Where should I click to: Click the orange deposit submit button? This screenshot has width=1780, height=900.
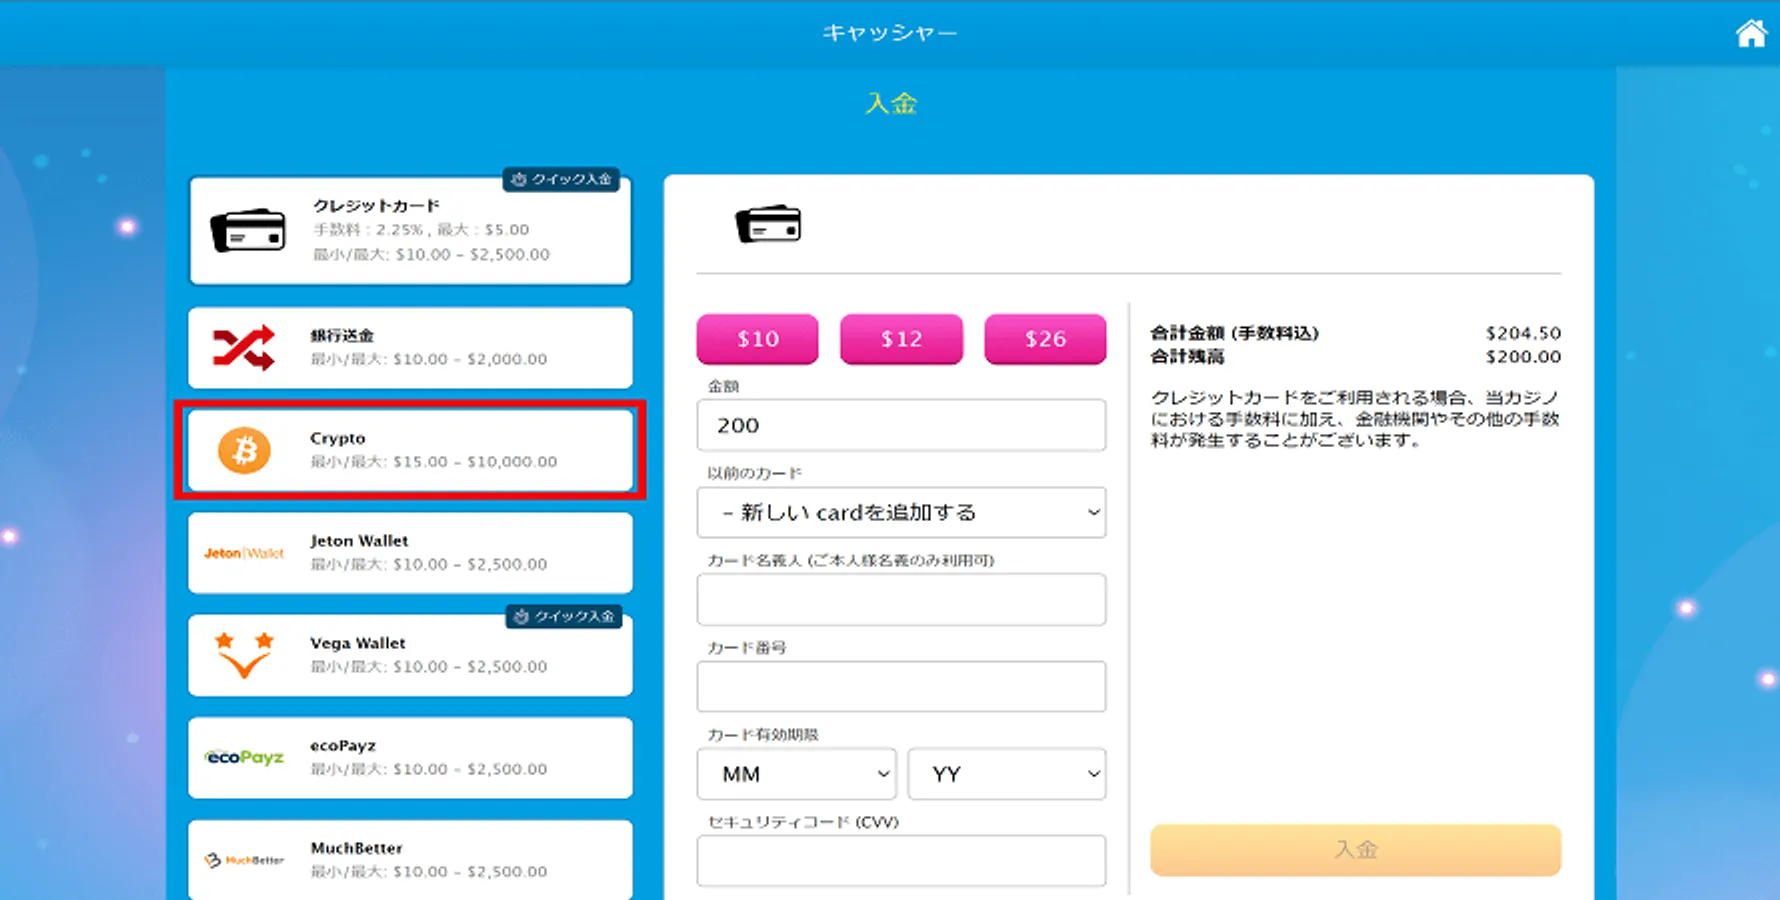coord(1355,850)
